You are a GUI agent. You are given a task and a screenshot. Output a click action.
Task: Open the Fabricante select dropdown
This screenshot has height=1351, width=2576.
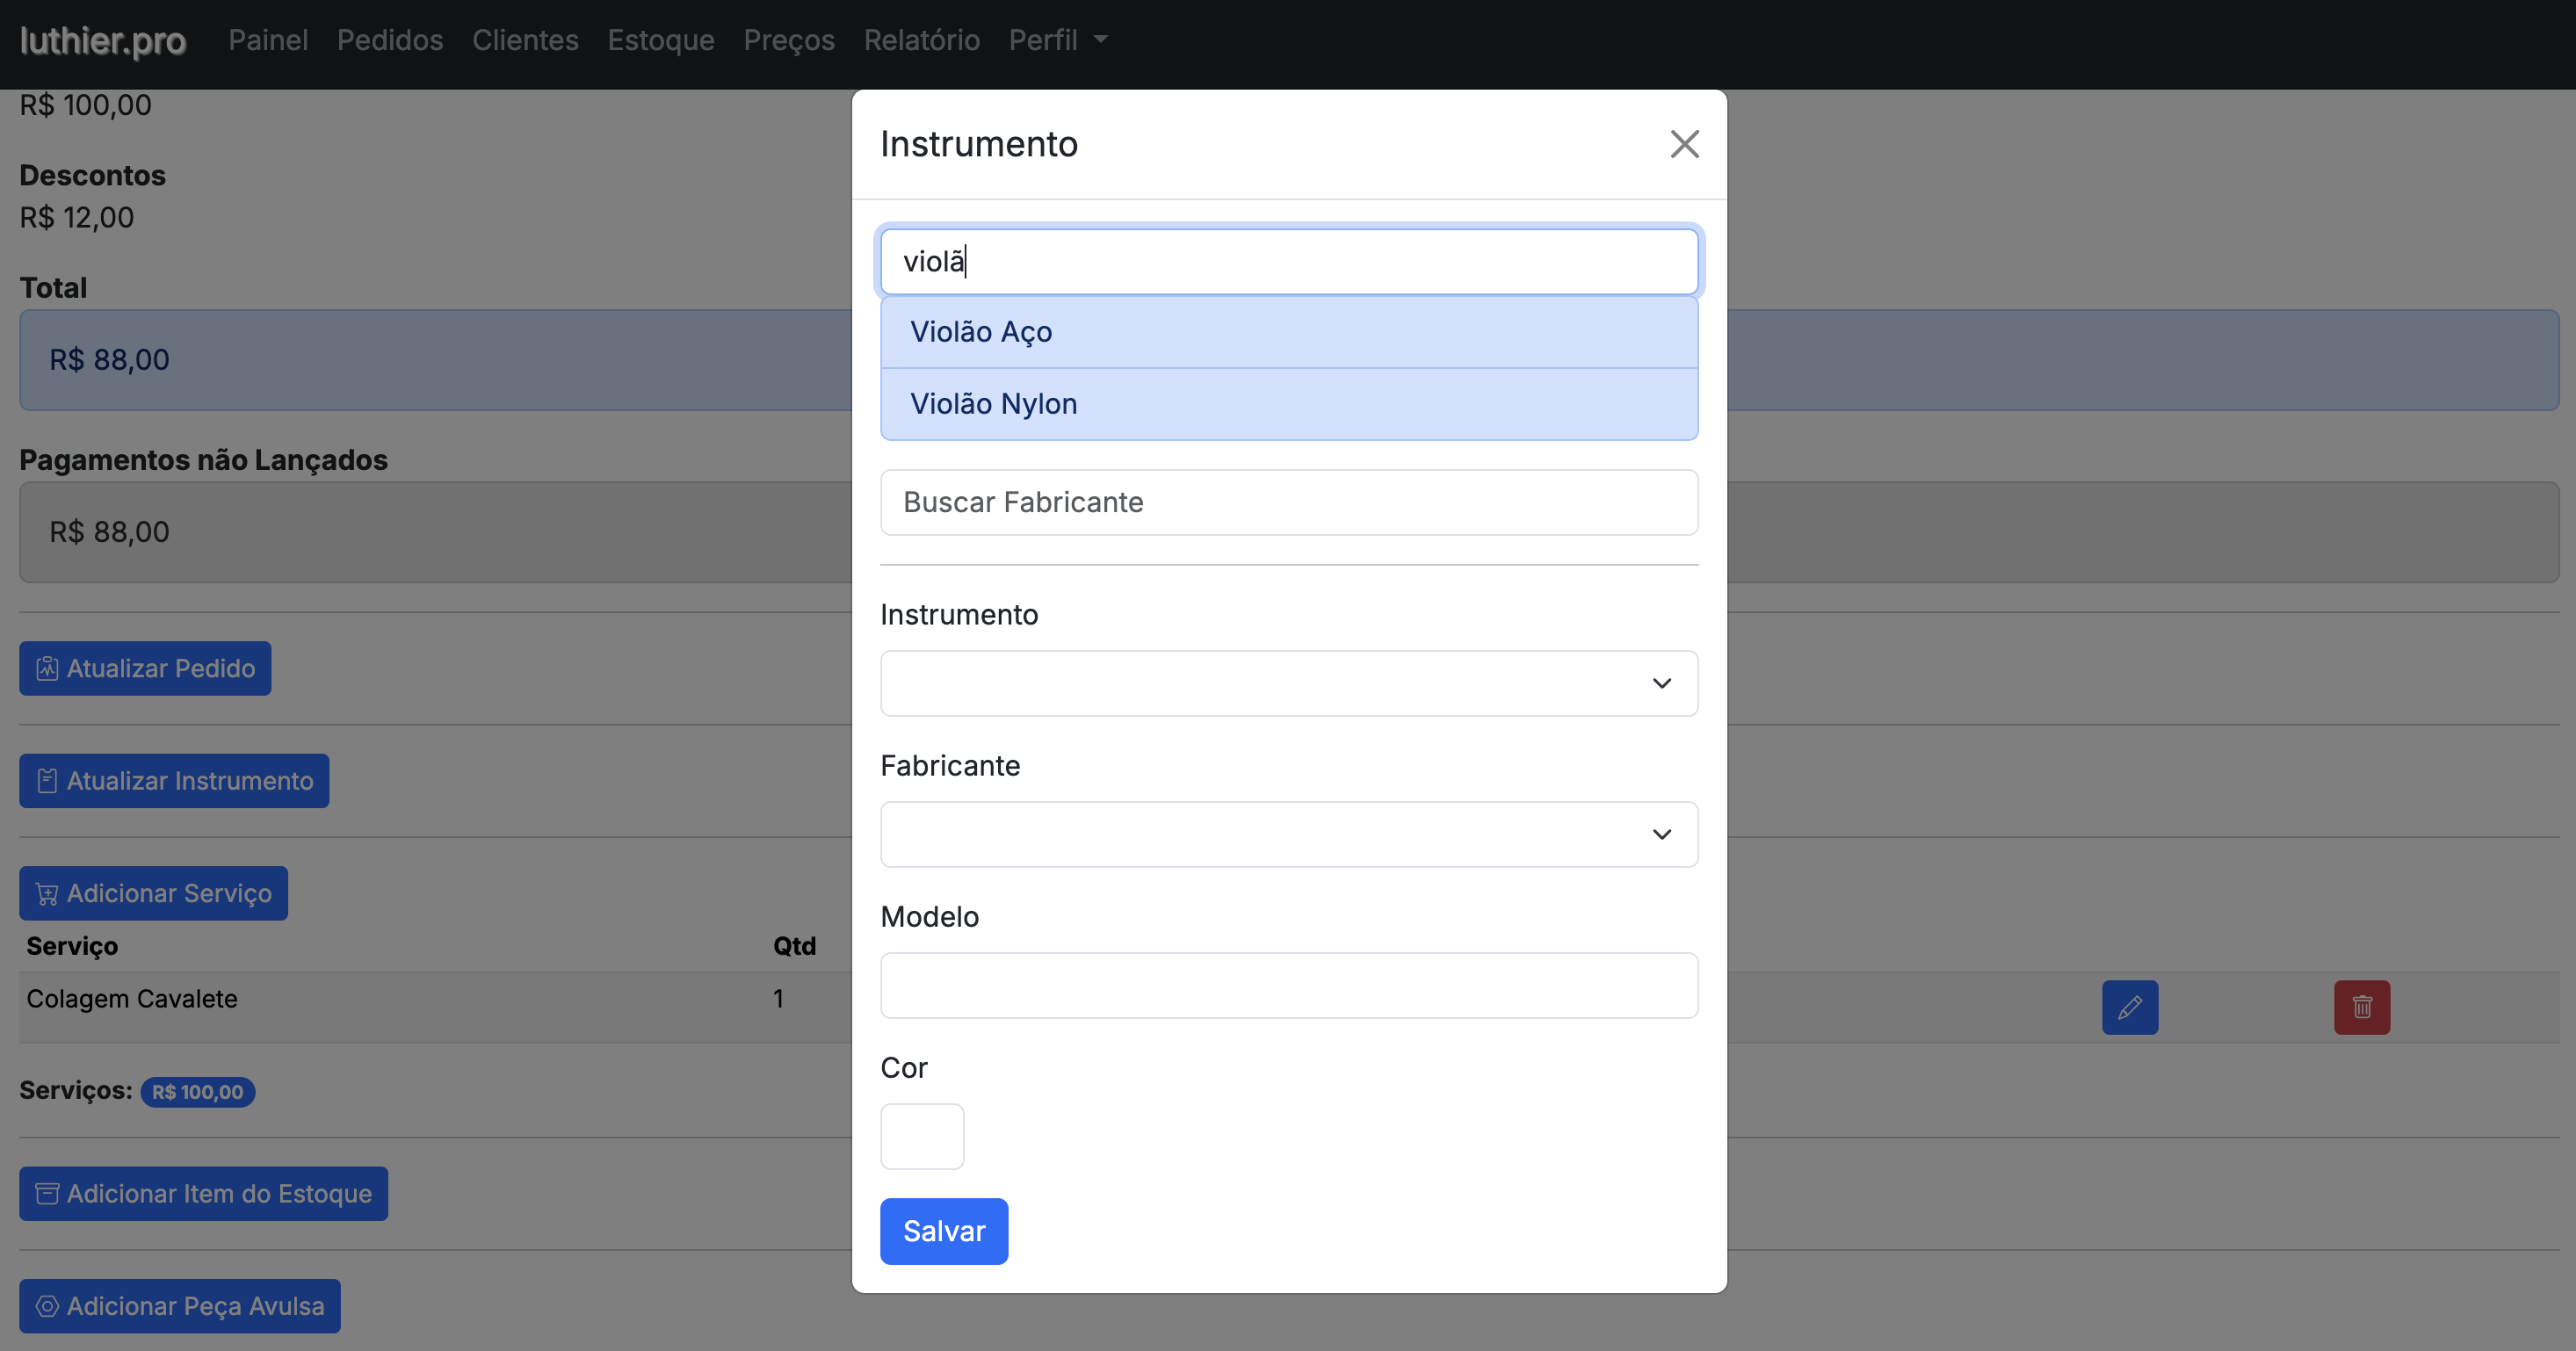click(1288, 834)
